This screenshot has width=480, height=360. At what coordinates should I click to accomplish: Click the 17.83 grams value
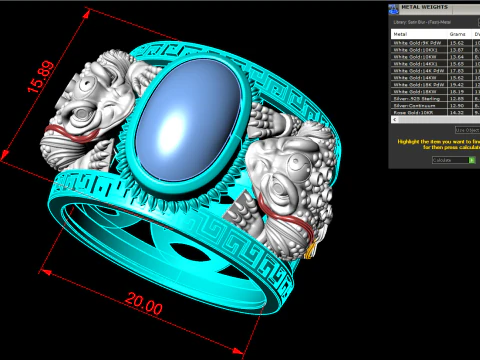tap(457, 71)
